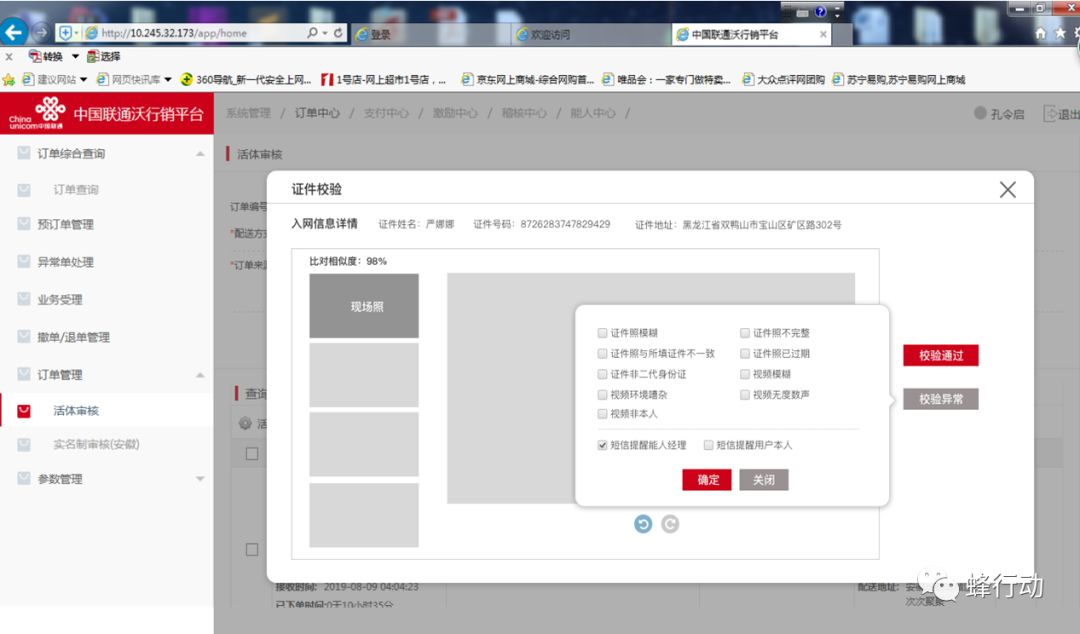The height and width of the screenshot is (634, 1080).
Task: Select the 活体审核 red envelope icon in sidebar
Action: 22,410
